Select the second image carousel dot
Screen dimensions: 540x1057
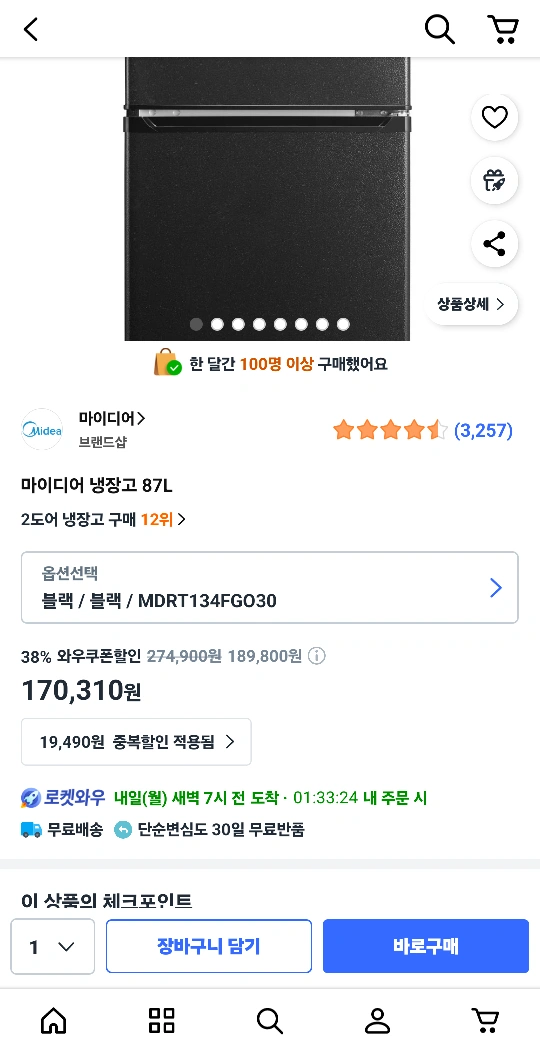[x=217, y=324]
